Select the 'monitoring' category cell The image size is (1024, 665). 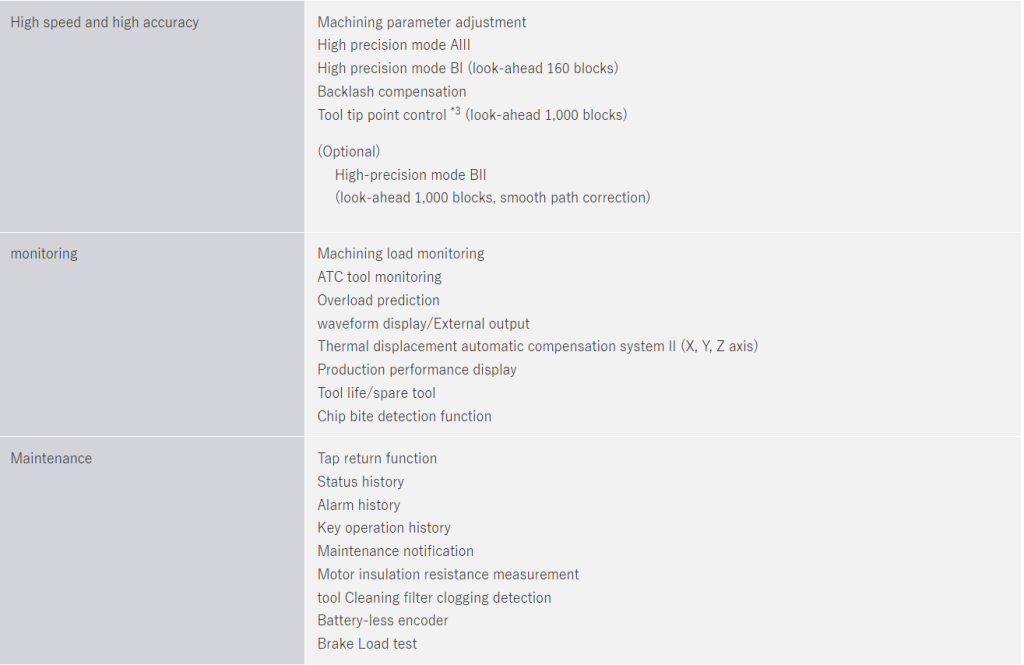(x=44, y=254)
